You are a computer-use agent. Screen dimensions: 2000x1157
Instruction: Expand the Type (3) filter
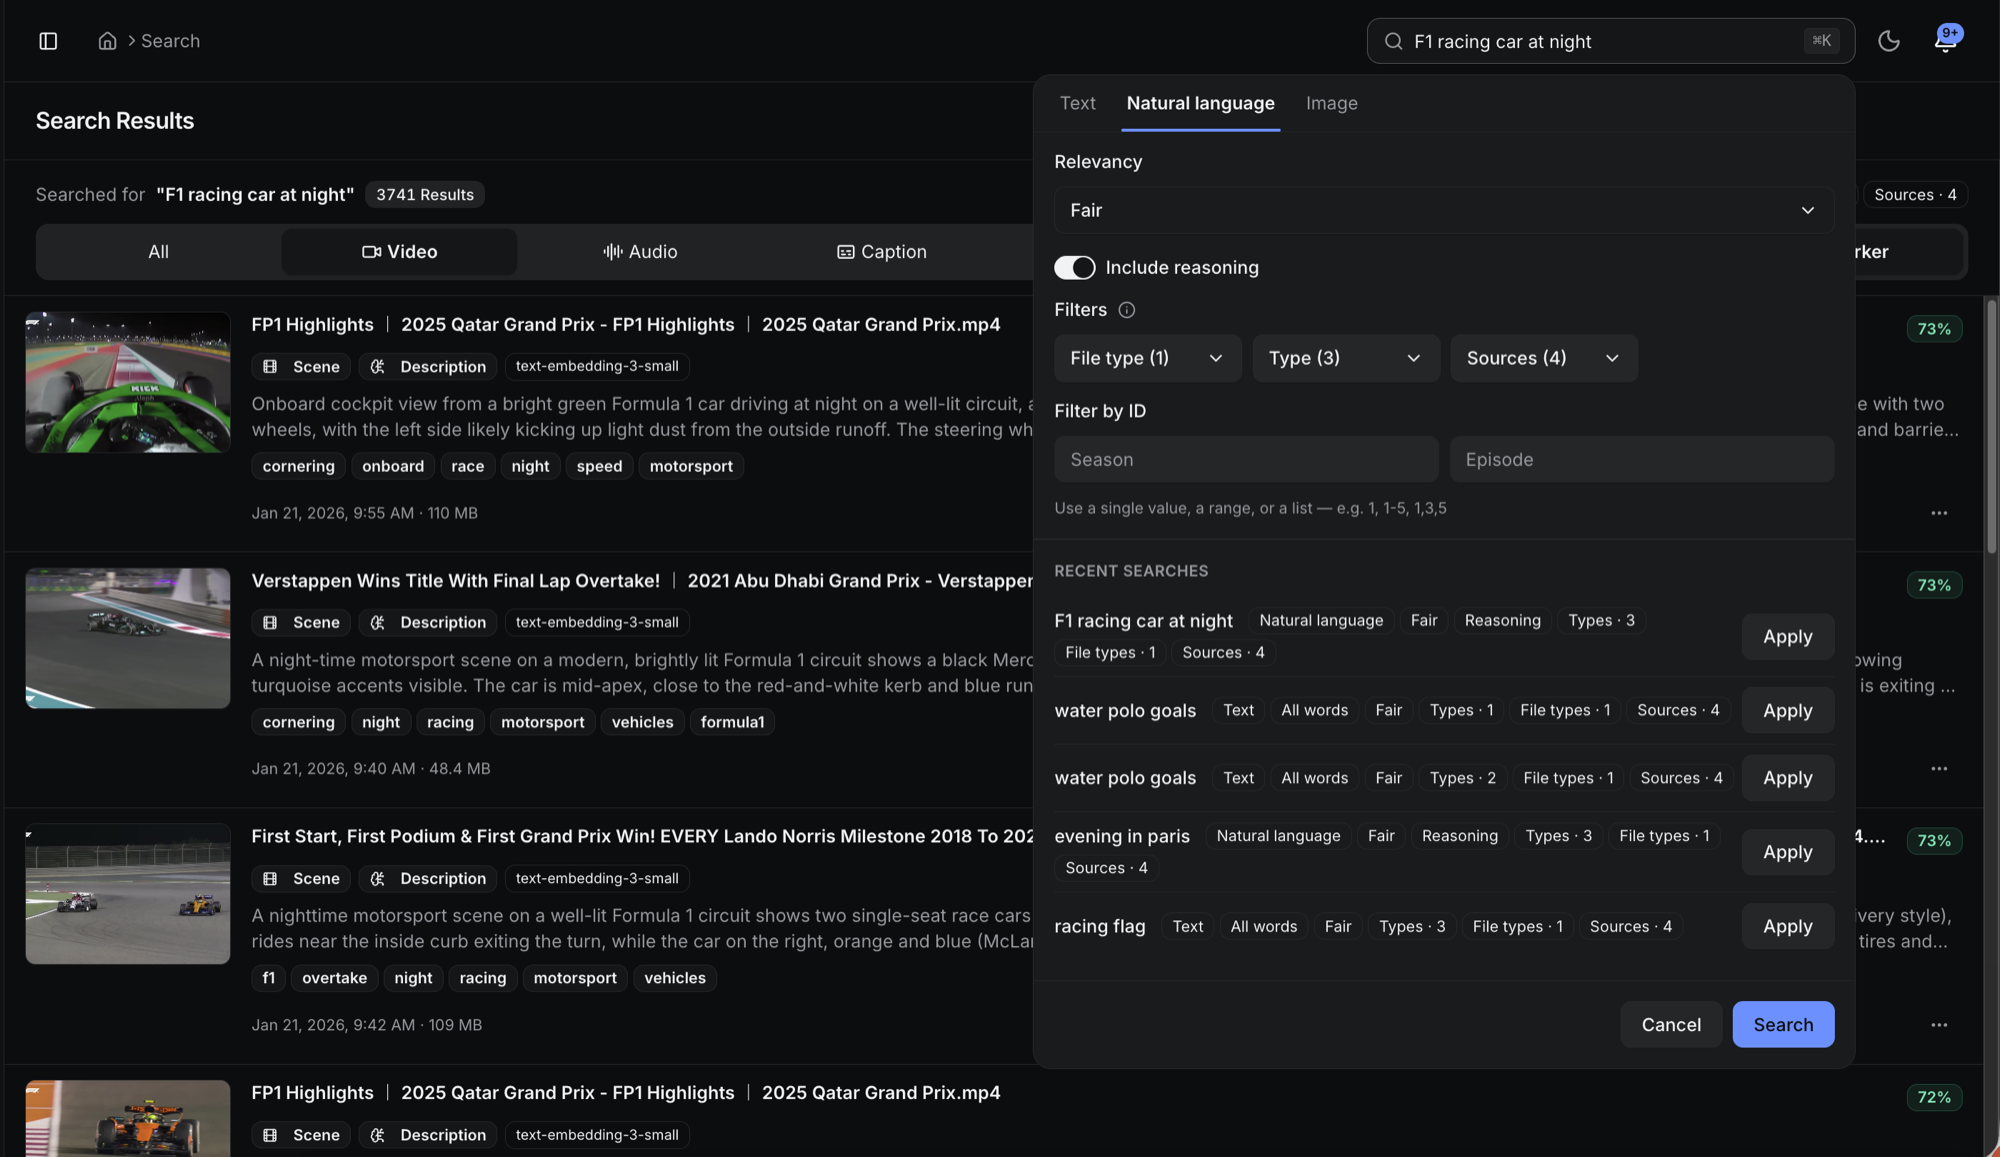point(1346,358)
